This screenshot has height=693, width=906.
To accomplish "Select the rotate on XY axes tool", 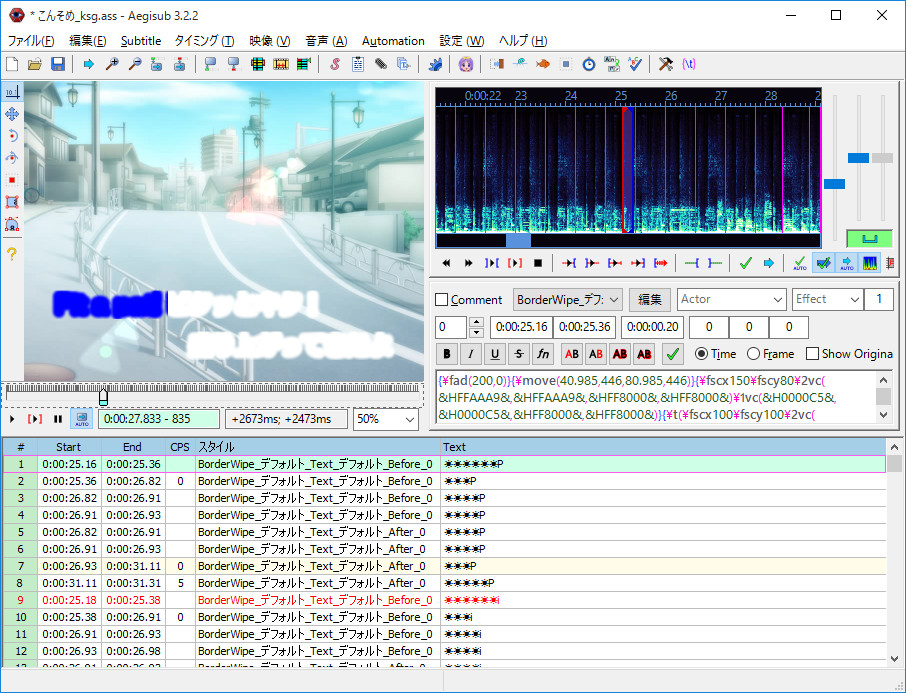I will click(12, 158).
